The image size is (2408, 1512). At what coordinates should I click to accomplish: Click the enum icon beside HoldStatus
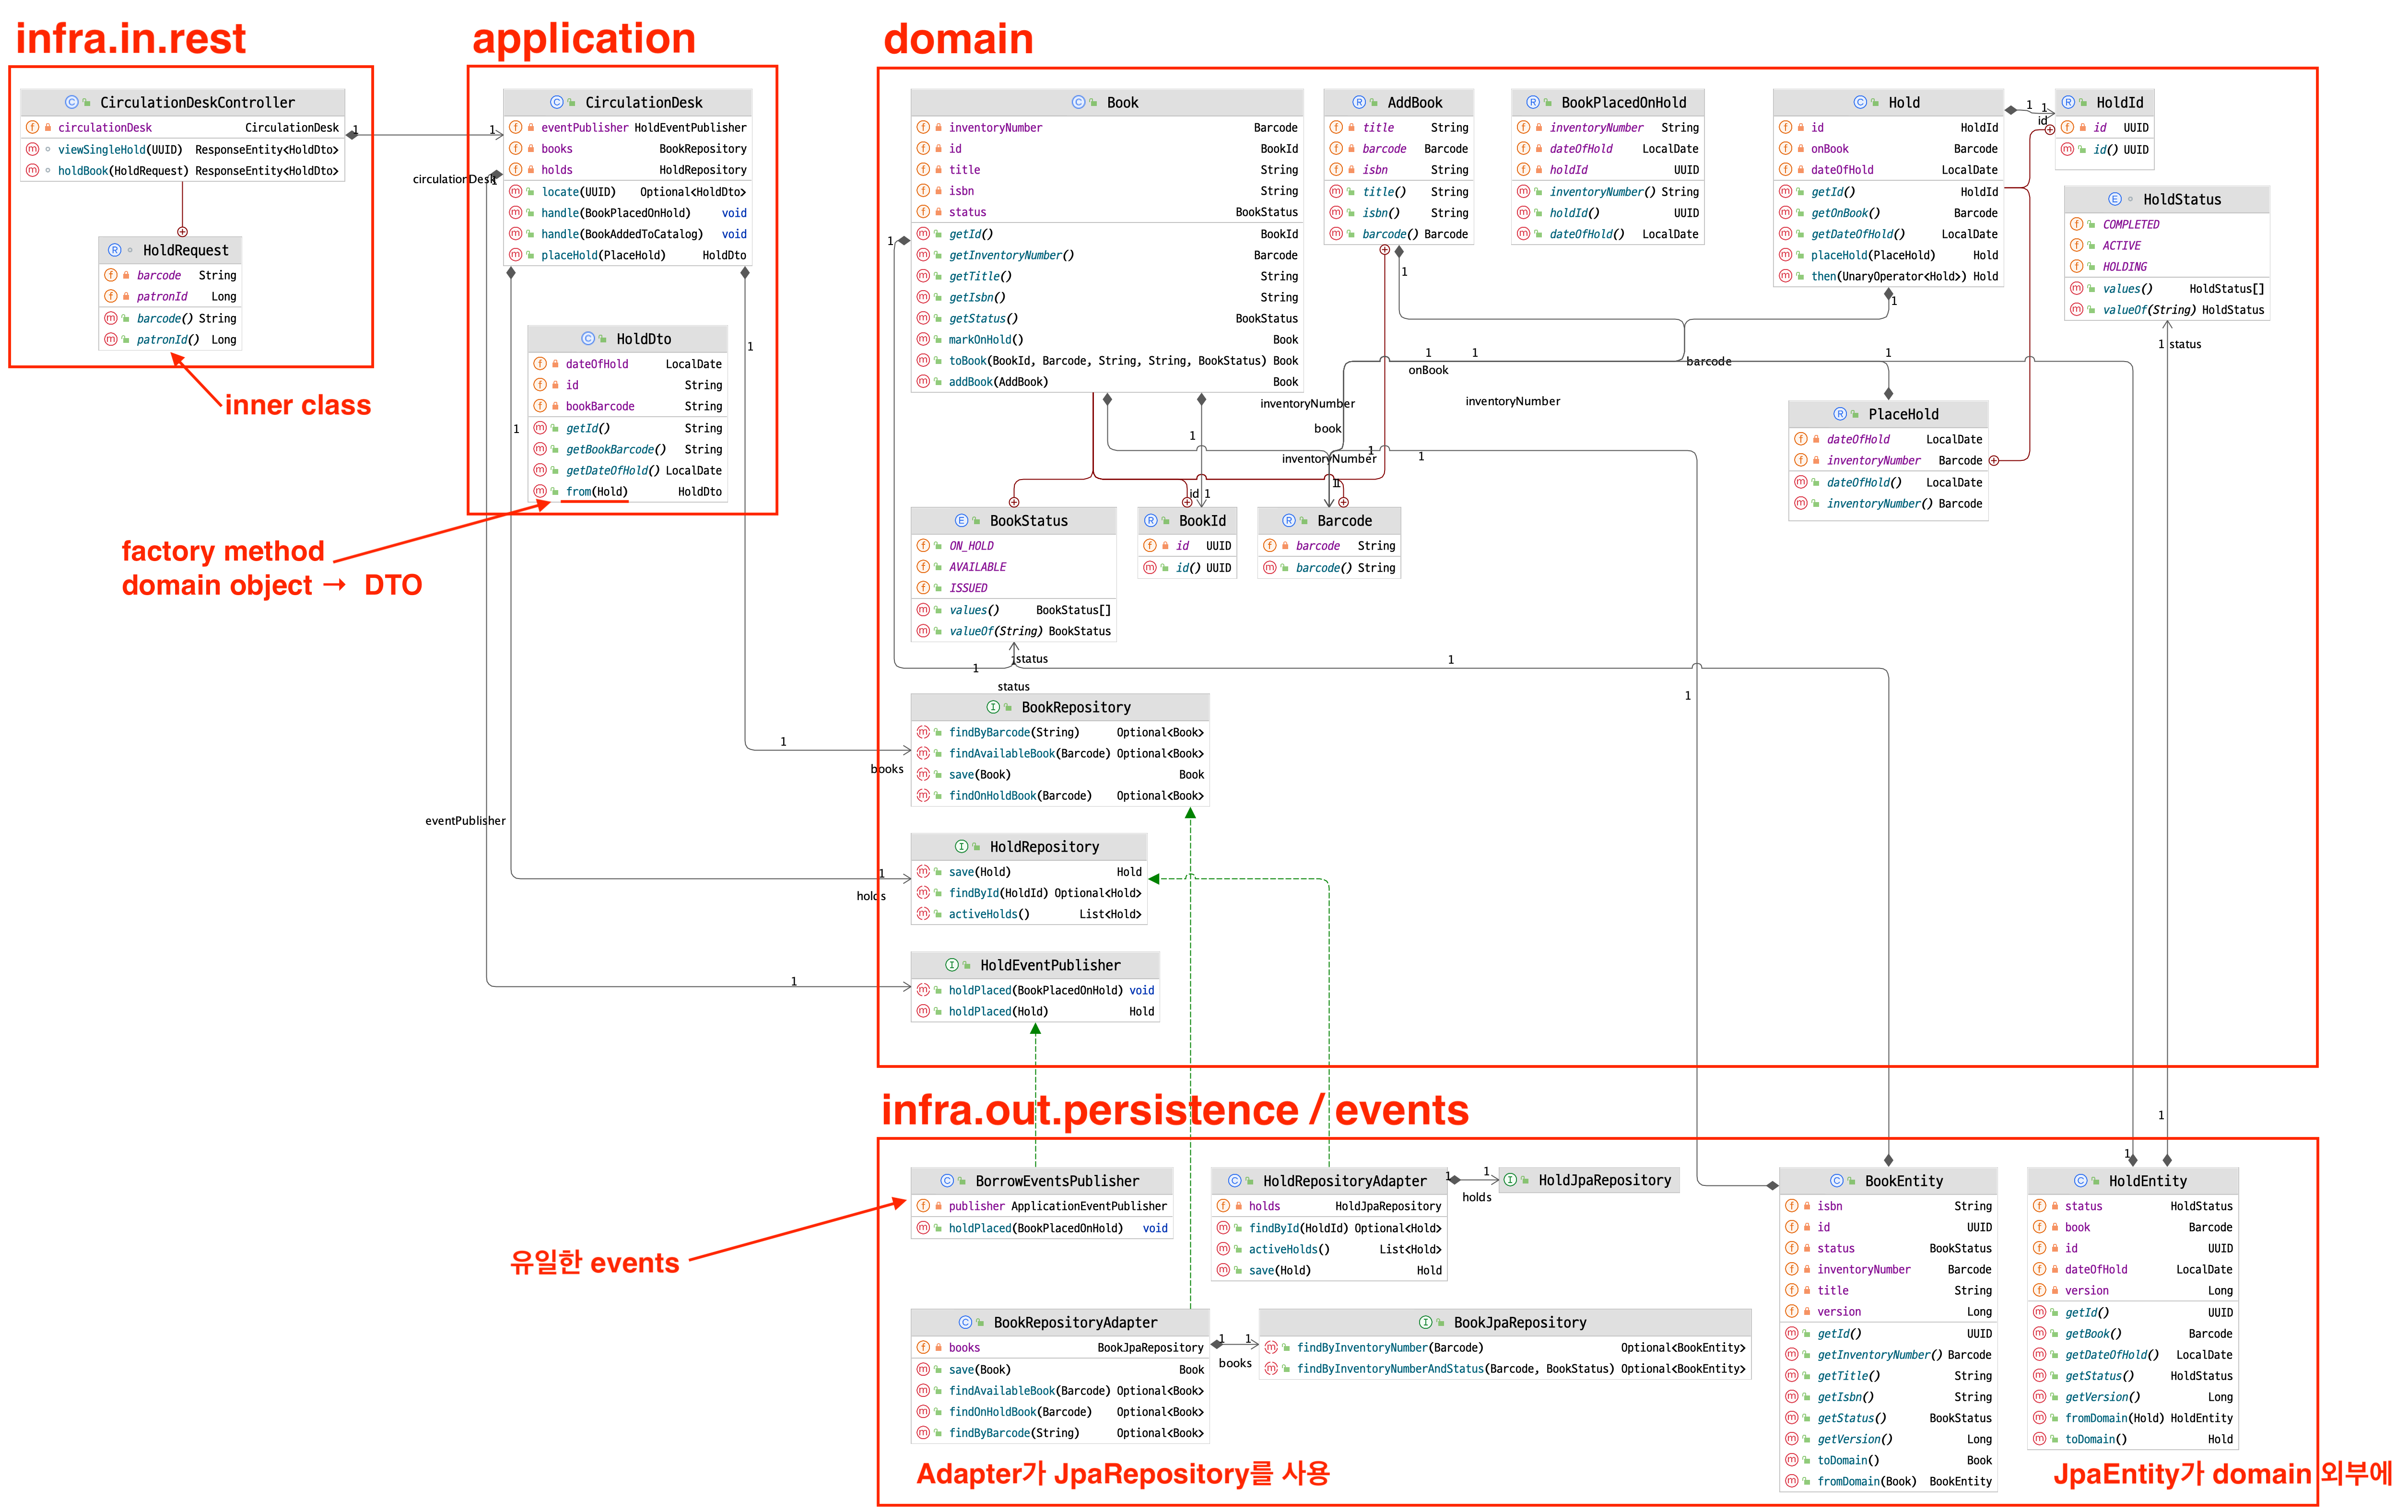[x=2115, y=199]
